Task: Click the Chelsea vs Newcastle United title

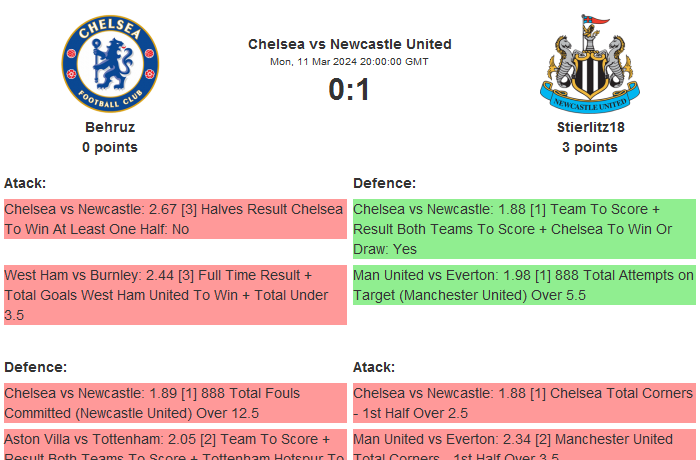Action: [349, 44]
